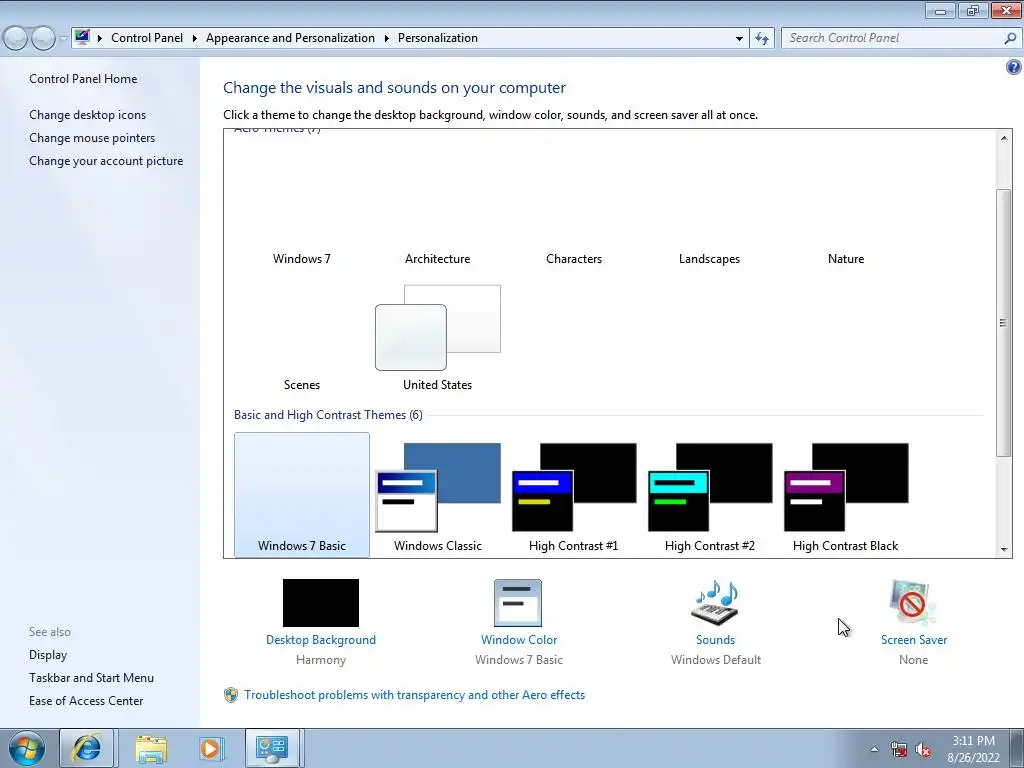This screenshot has height=768, width=1024.
Task: Open Windows Media Player from taskbar
Action: (210, 748)
